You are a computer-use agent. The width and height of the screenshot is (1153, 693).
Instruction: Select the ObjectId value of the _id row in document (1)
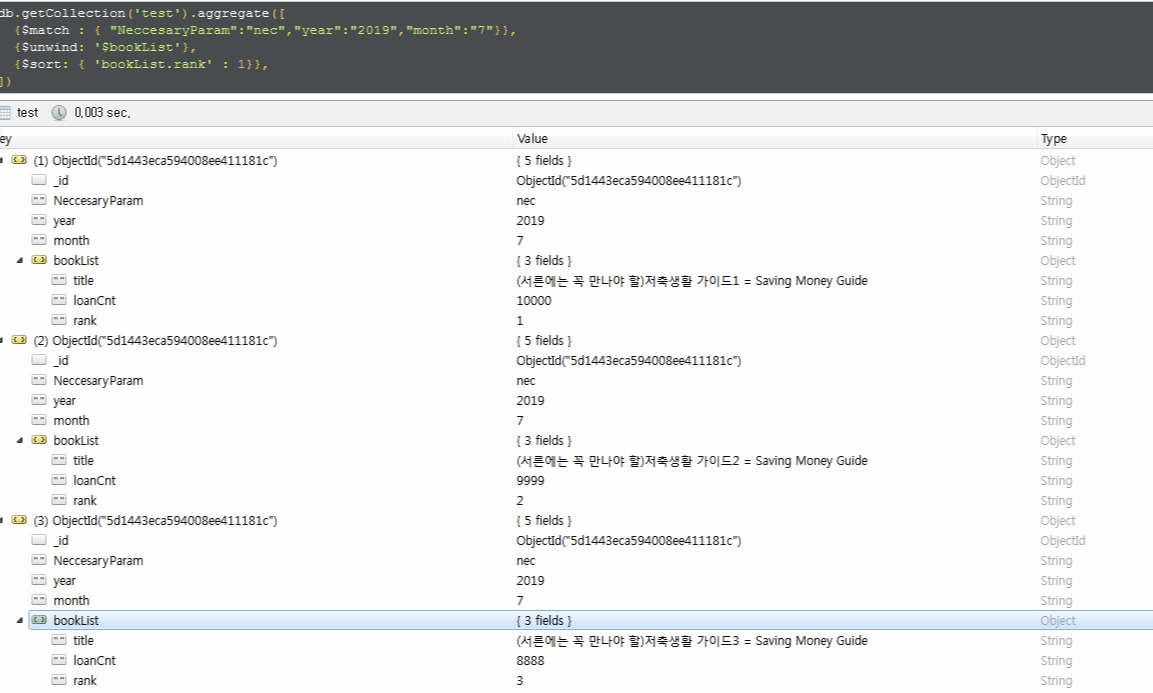[x=629, y=180]
